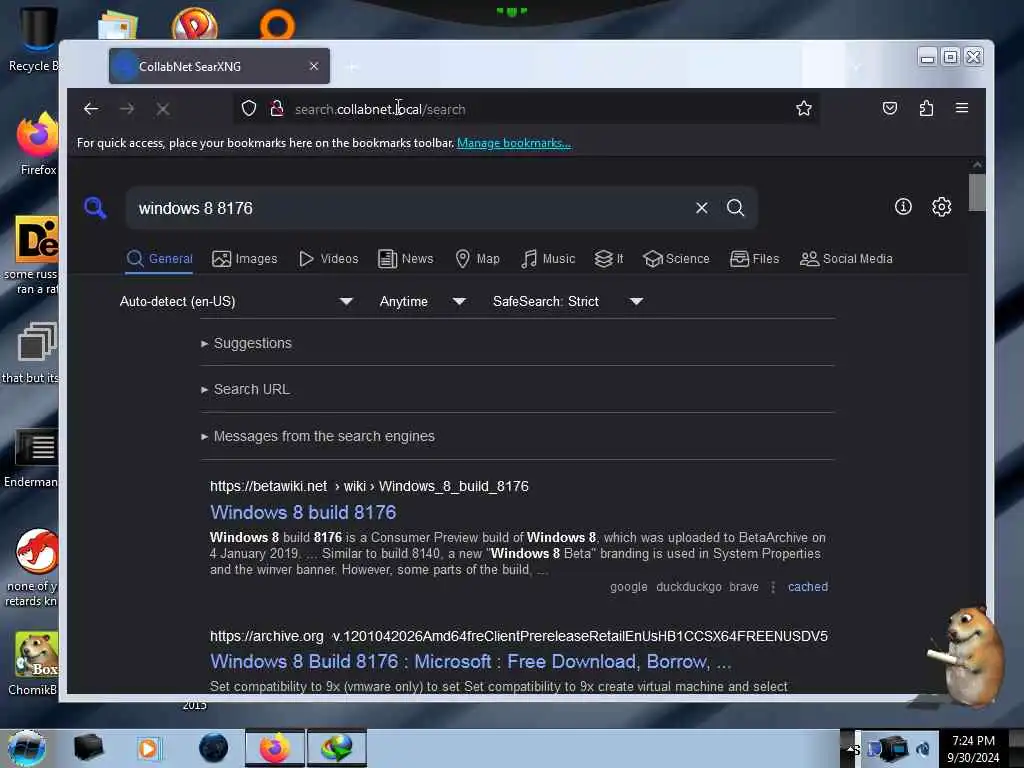Clear the search query with the X icon
Image resolution: width=1024 pixels, height=768 pixels.
pos(701,208)
